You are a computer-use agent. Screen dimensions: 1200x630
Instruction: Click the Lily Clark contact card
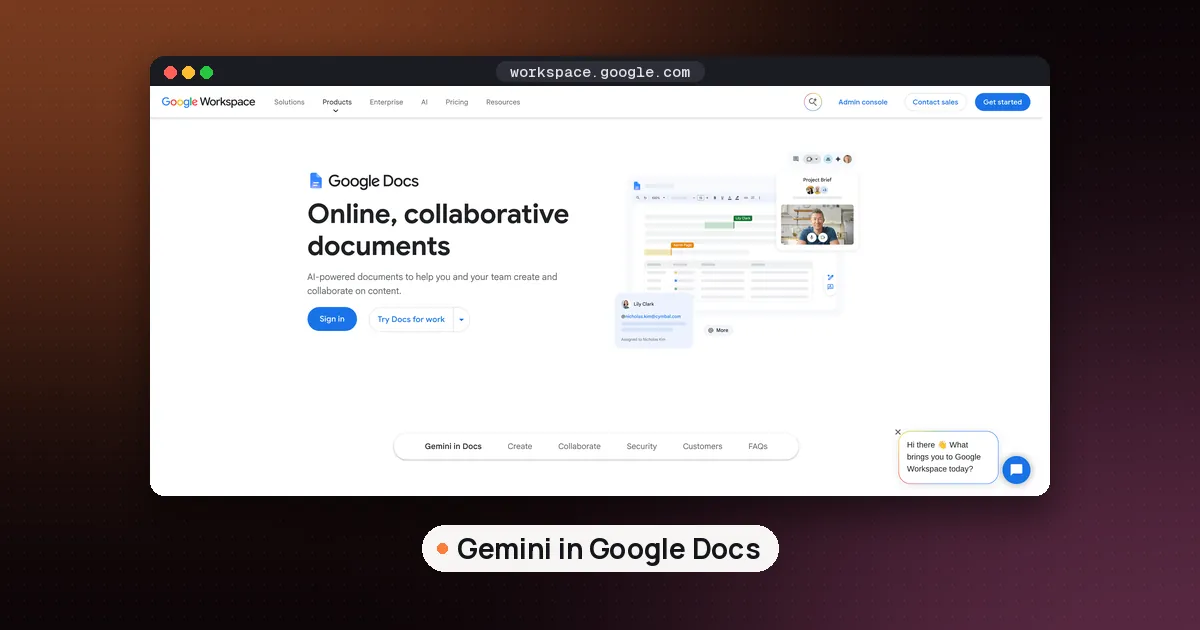coord(654,321)
